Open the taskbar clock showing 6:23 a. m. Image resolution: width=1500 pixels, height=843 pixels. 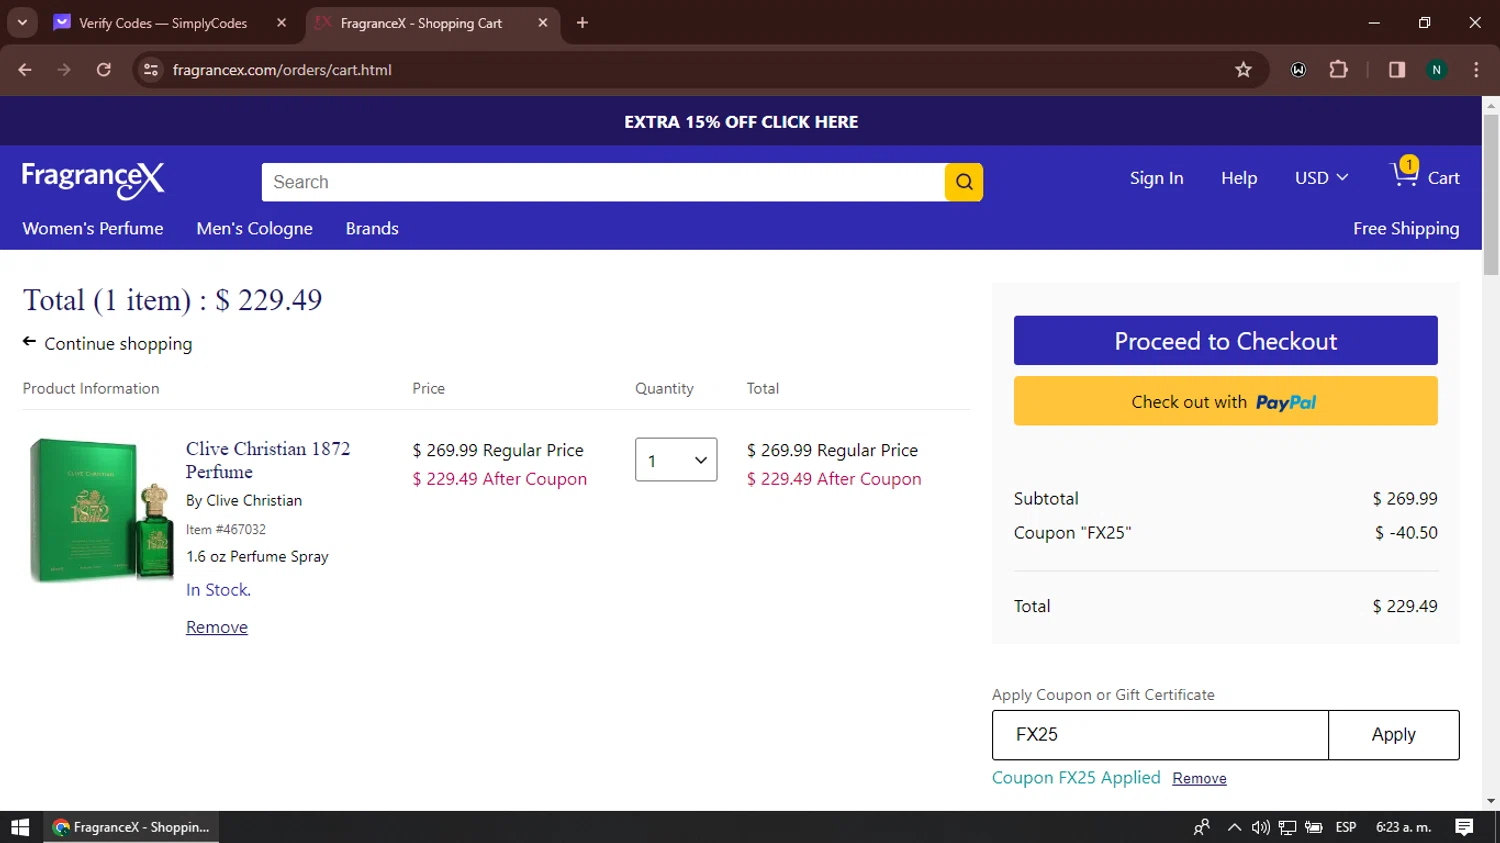[1403, 827]
